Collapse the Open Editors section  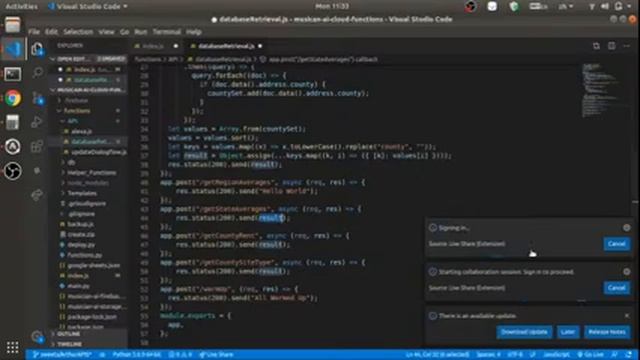89,59
